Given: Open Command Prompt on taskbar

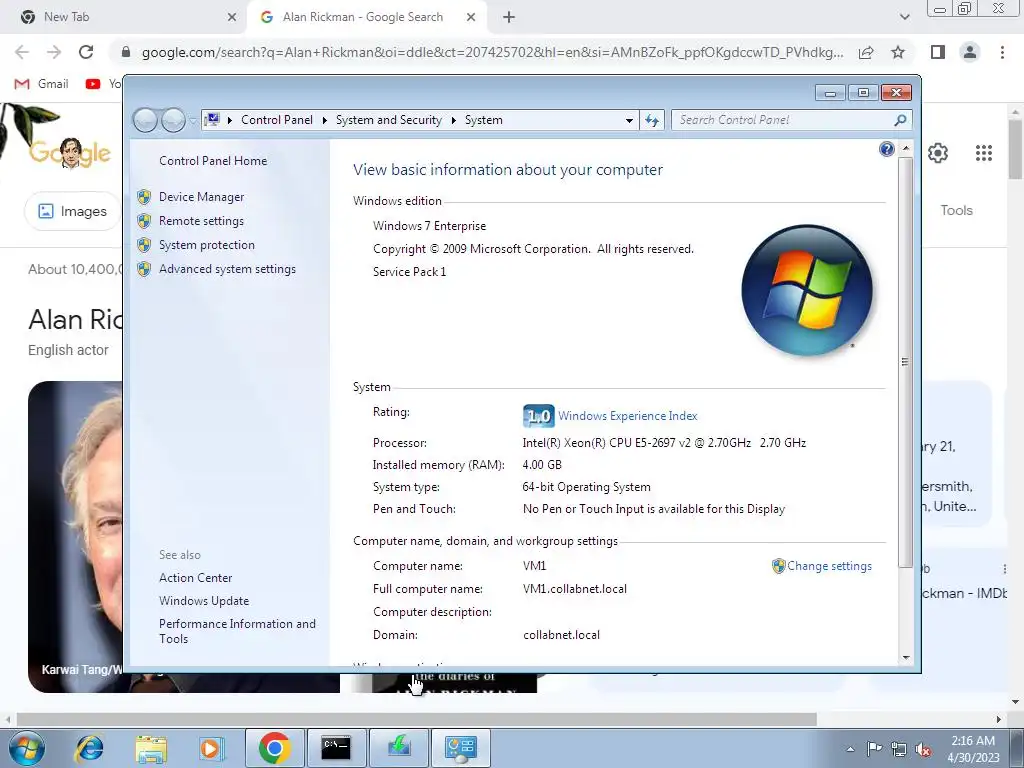Looking at the screenshot, I should 336,748.
